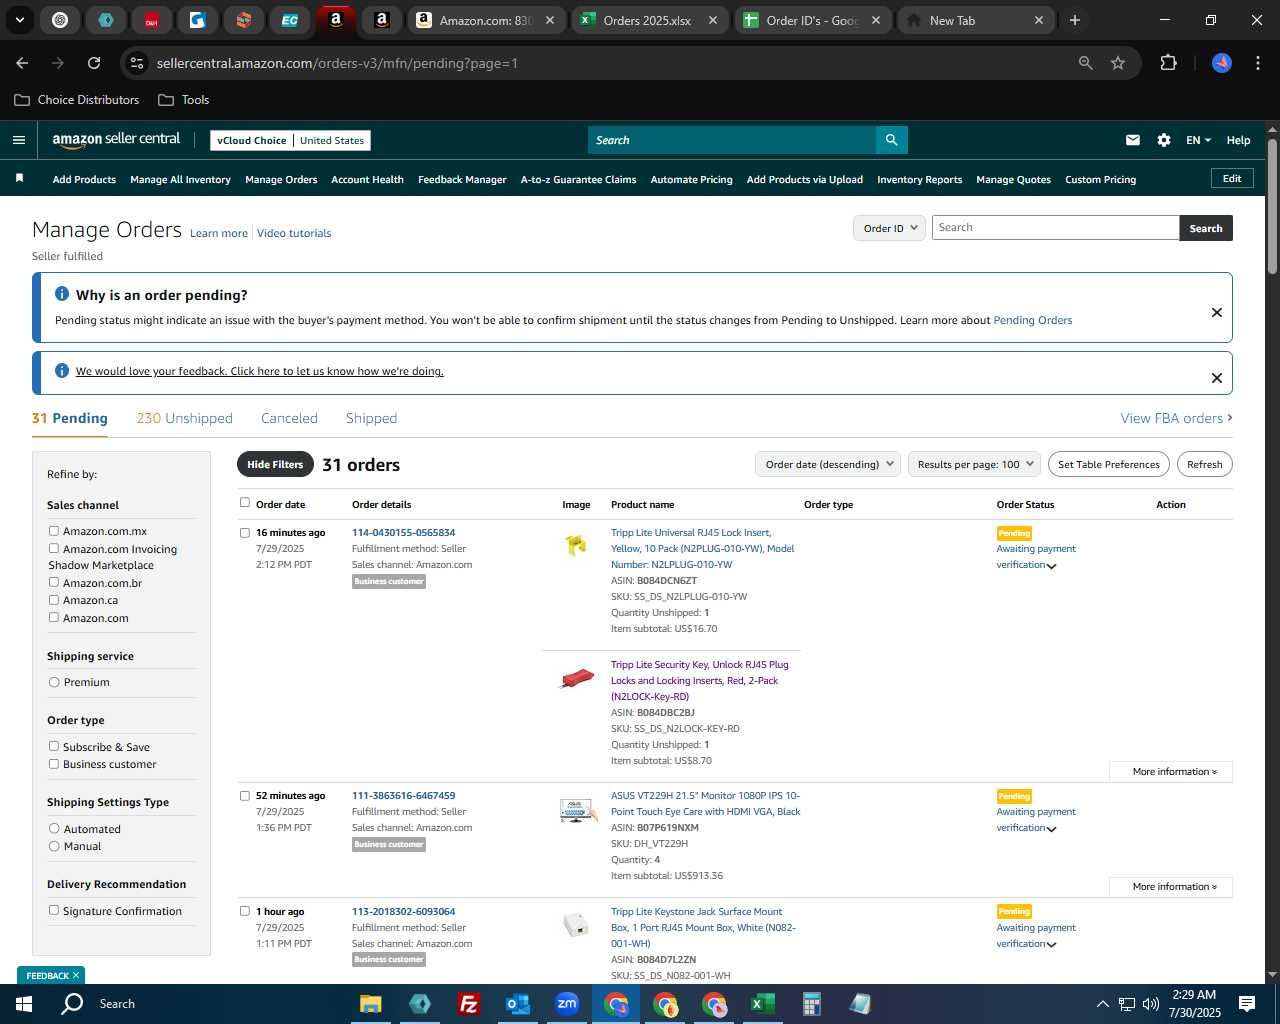Open Excel from the taskbar
Screen dimensions: 1280x1024
pos(762,1004)
